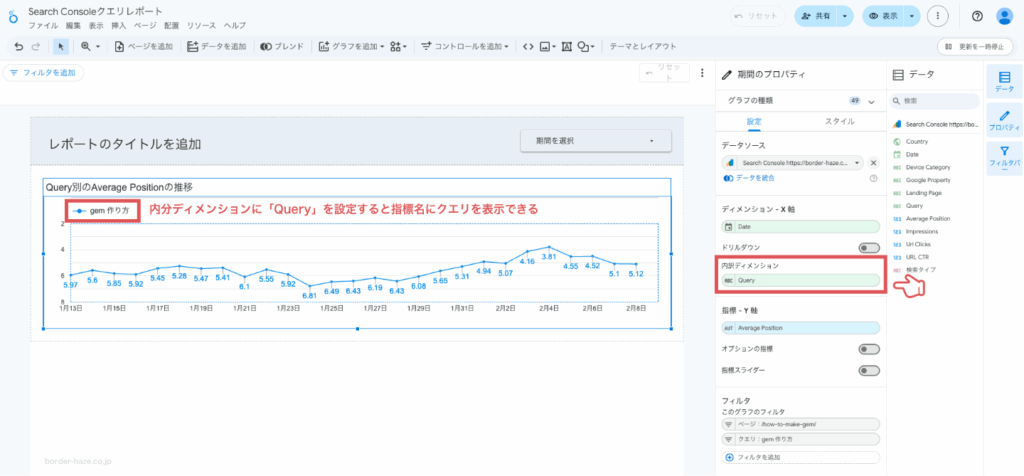Open the community visualizations icon dropdown
Image resolution: width=1024 pixels, height=476 pixels.
(398, 46)
